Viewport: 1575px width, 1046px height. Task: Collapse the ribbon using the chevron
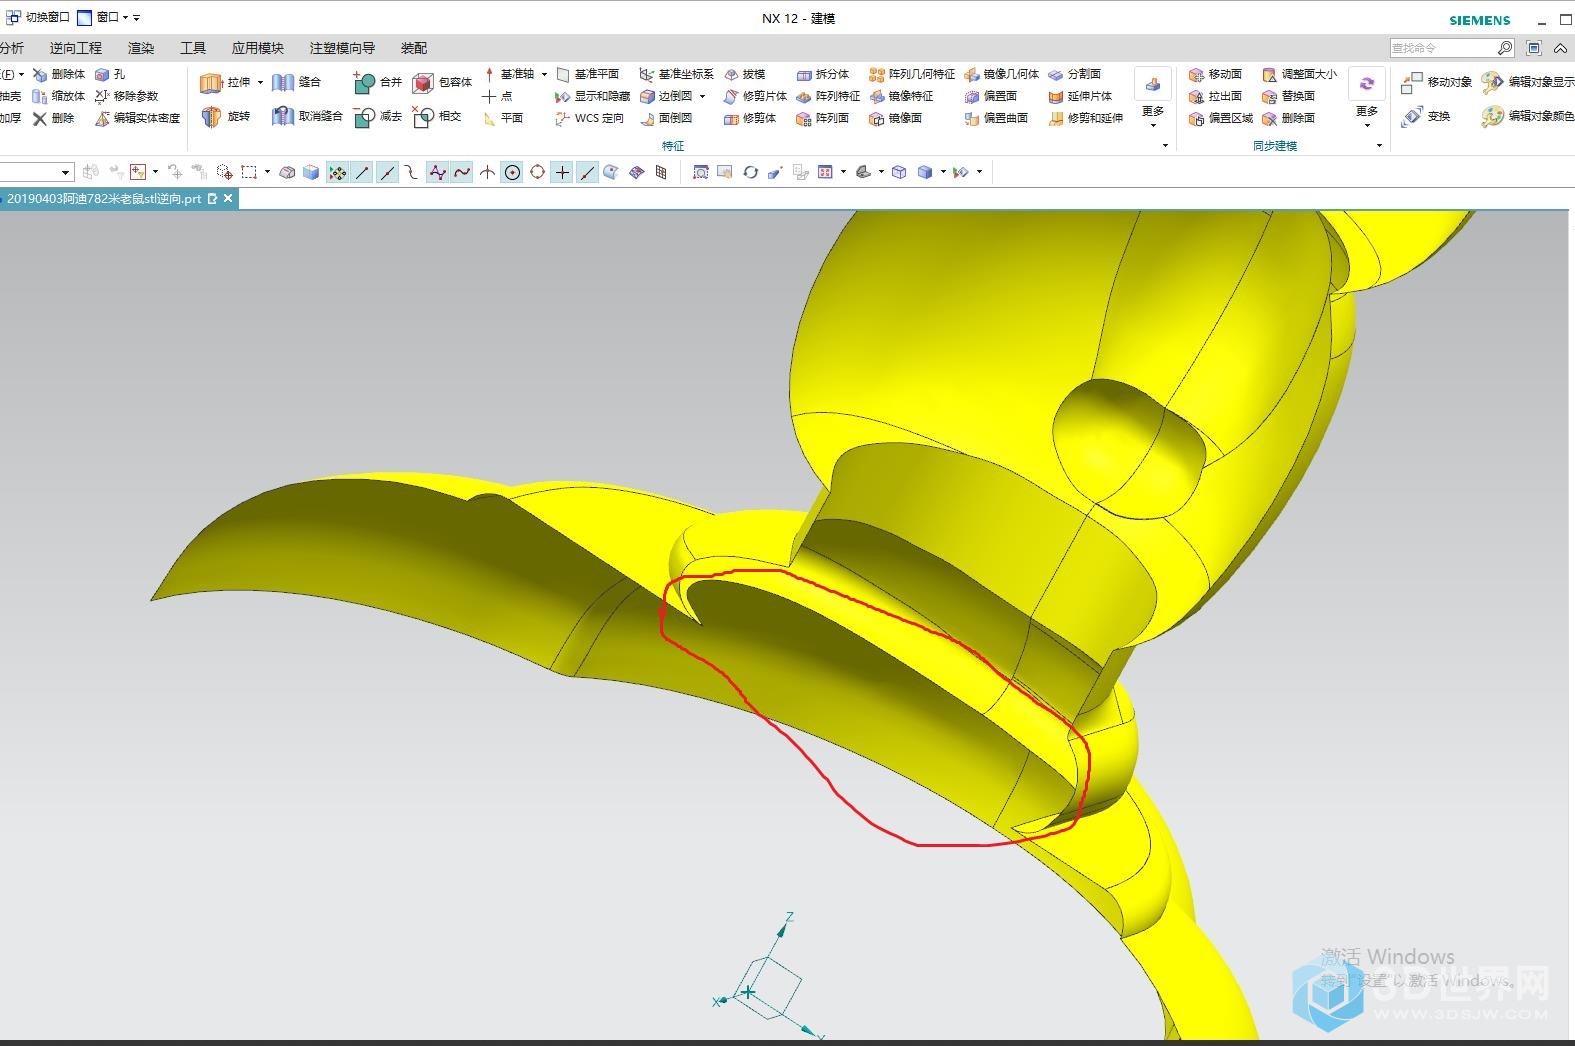click(x=1560, y=48)
